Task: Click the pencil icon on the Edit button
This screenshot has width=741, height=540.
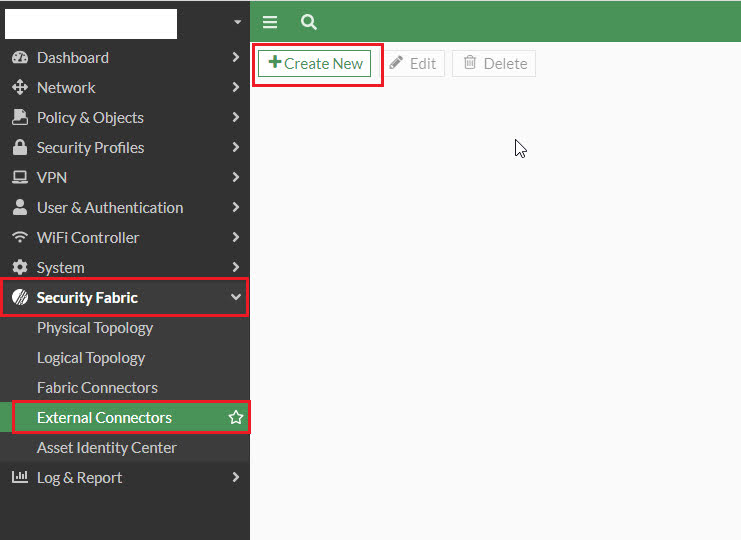Action: pos(396,62)
